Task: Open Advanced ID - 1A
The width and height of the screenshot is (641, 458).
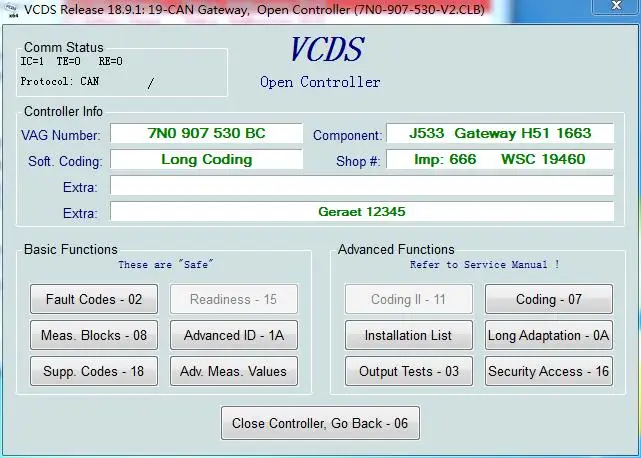Action: (234, 335)
